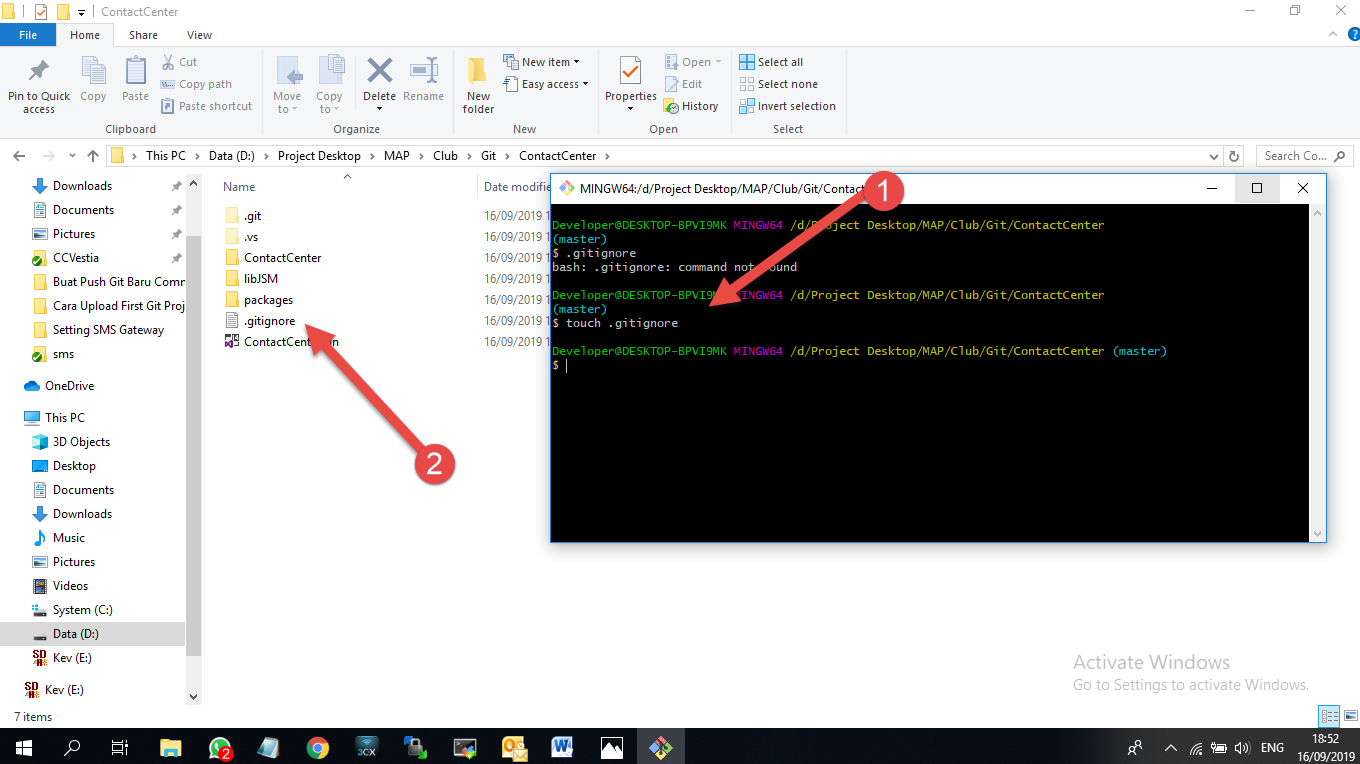Image resolution: width=1360 pixels, height=764 pixels.
Task: Switch to the Share ribbon tab
Action: click(143, 35)
